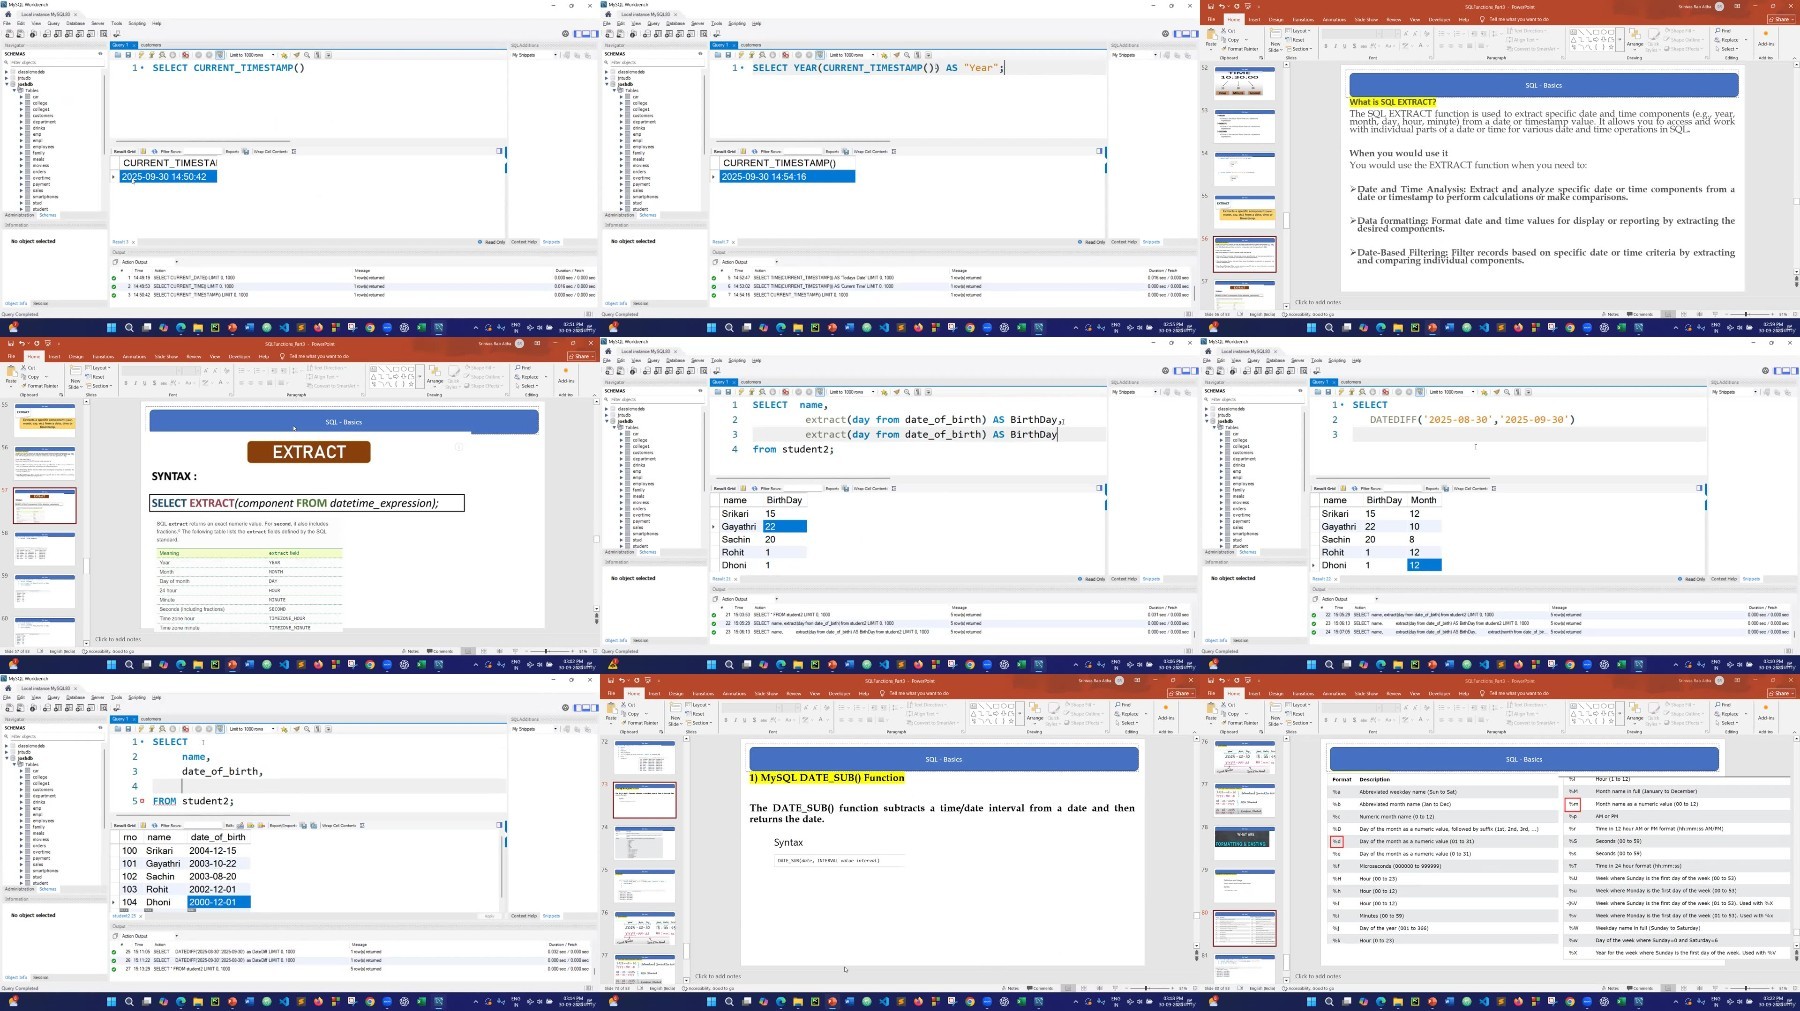
Task: Toggle the Notes pane in the DATE_SUB PowerPoint status bar
Action: click(1010, 988)
